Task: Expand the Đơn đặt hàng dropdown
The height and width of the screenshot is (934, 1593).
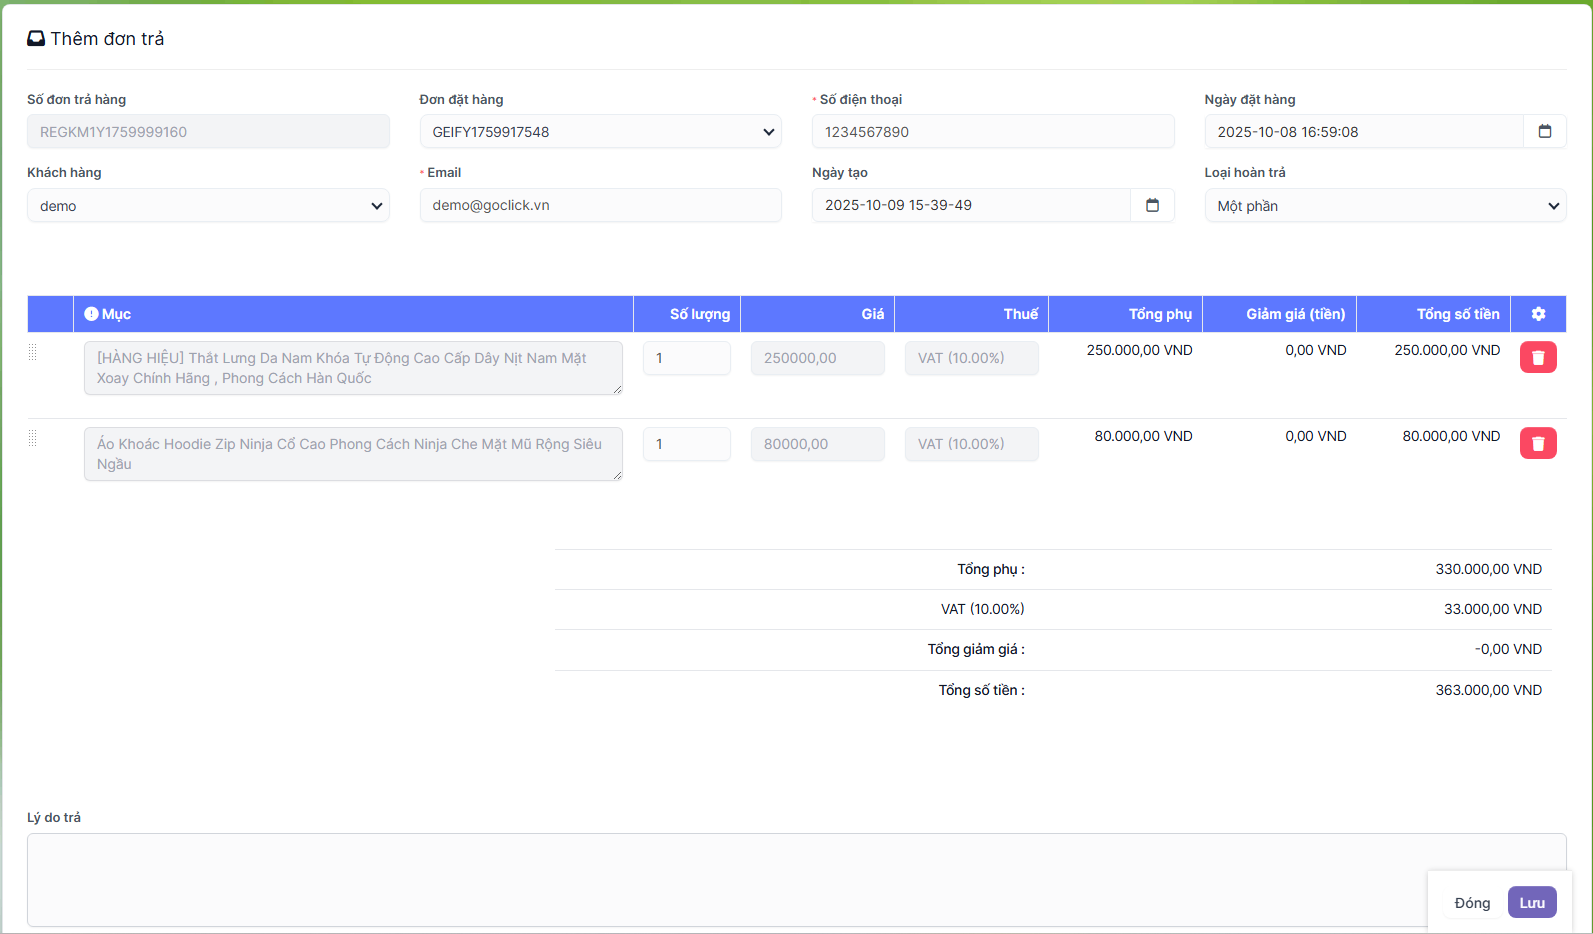Action: tap(600, 132)
